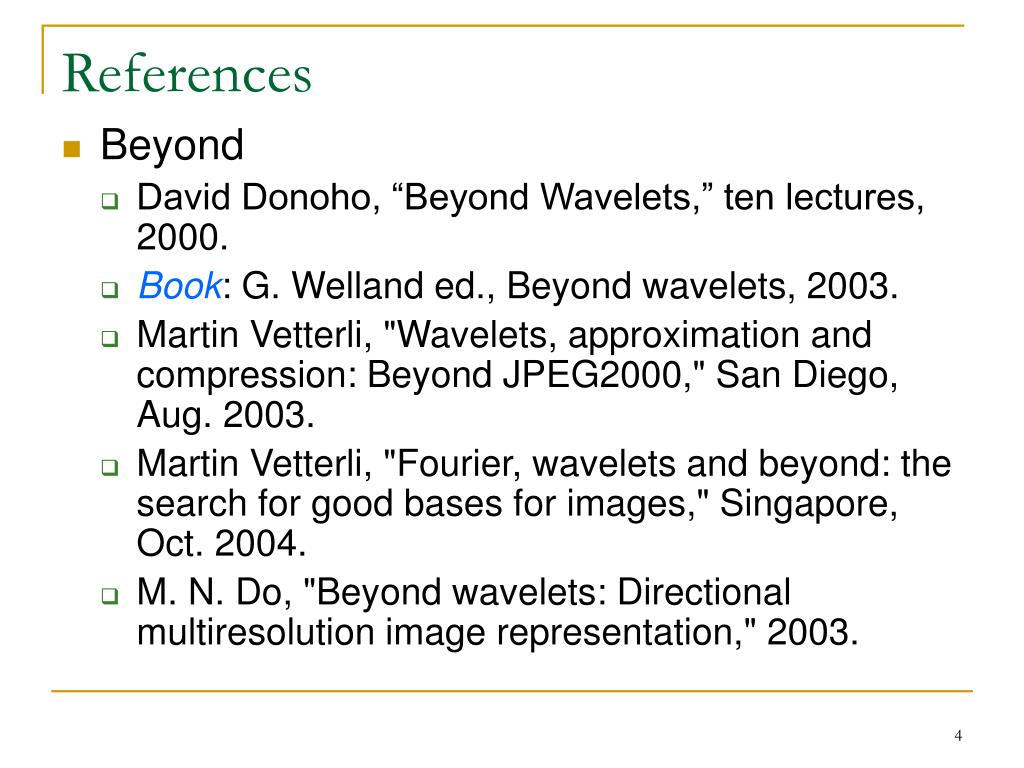Viewport: 1024px width, 768px height.
Task: Click the bullet before David Donoho
Action: point(110,200)
